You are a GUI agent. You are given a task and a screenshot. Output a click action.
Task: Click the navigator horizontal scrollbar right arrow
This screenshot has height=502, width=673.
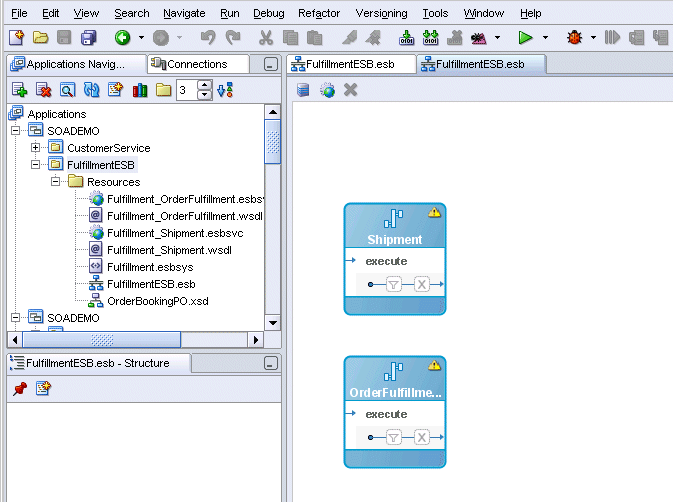(x=256, y=340)
